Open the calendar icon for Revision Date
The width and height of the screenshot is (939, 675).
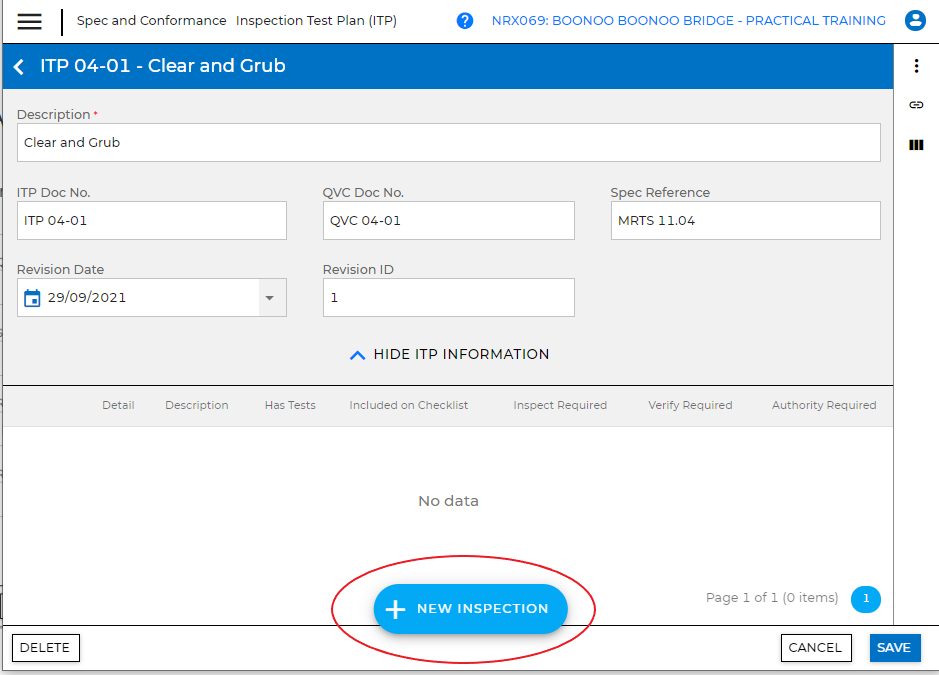pos(32,298)
